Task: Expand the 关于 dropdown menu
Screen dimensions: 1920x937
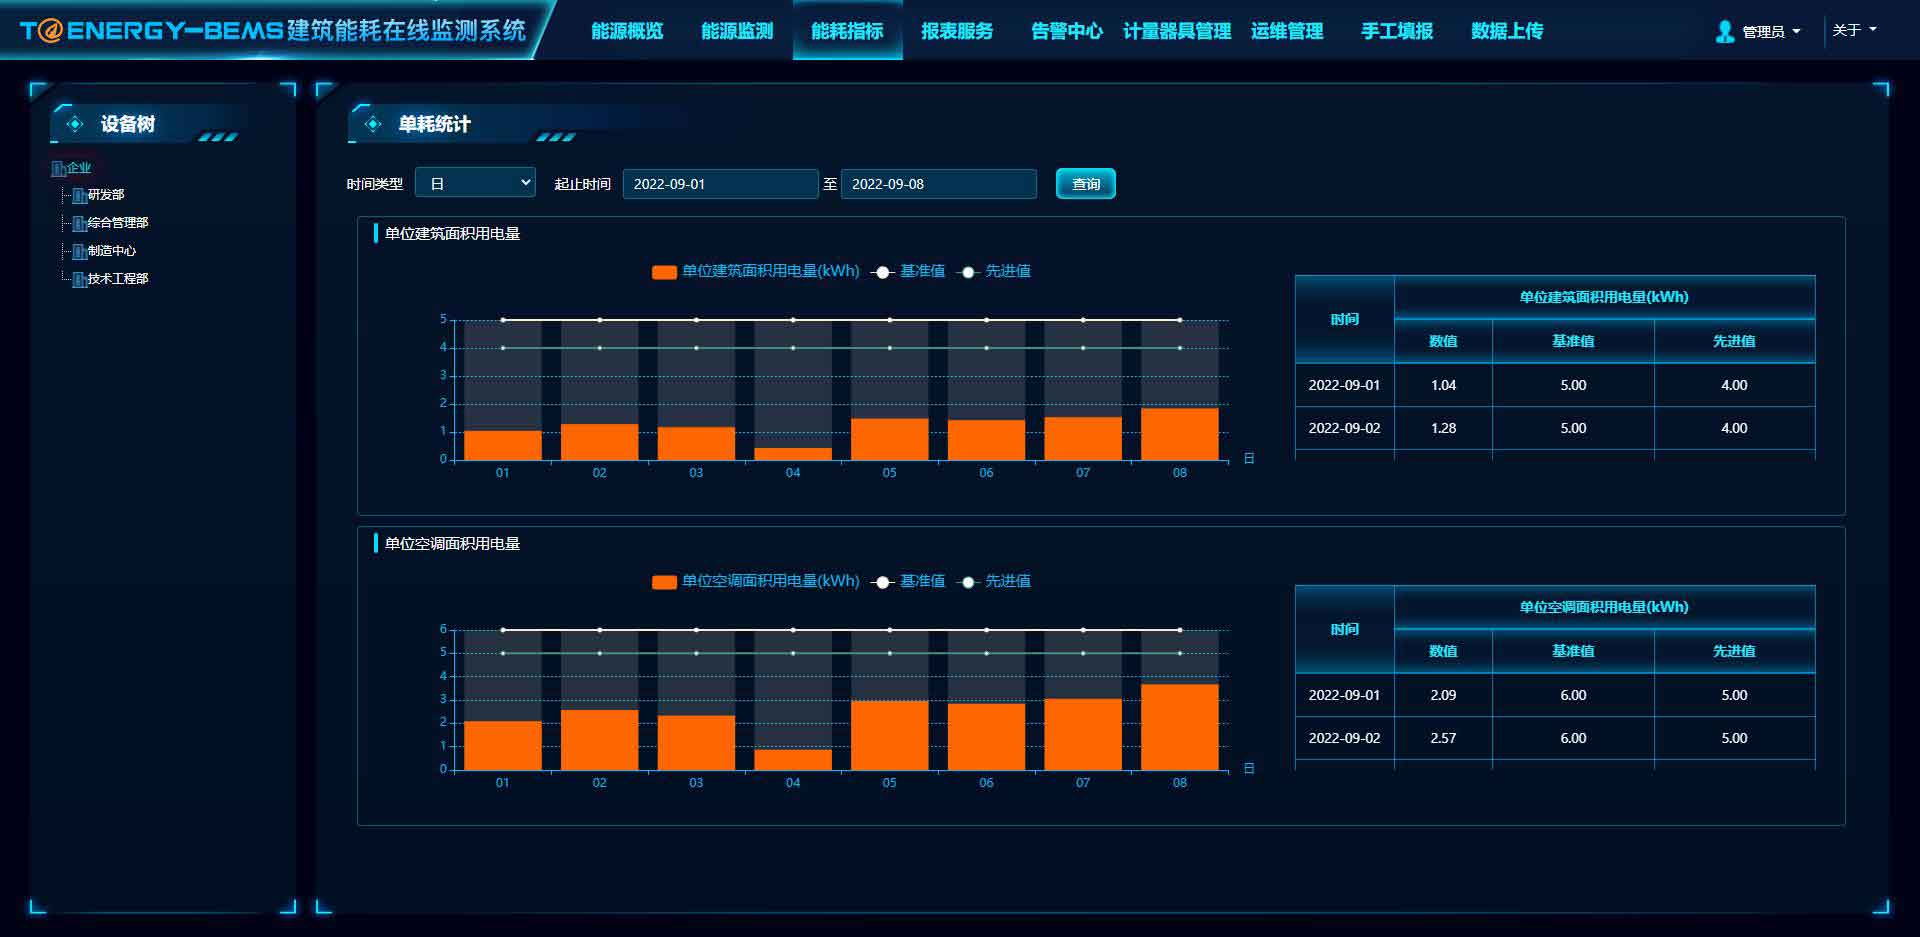Action: coord(1854,31)
